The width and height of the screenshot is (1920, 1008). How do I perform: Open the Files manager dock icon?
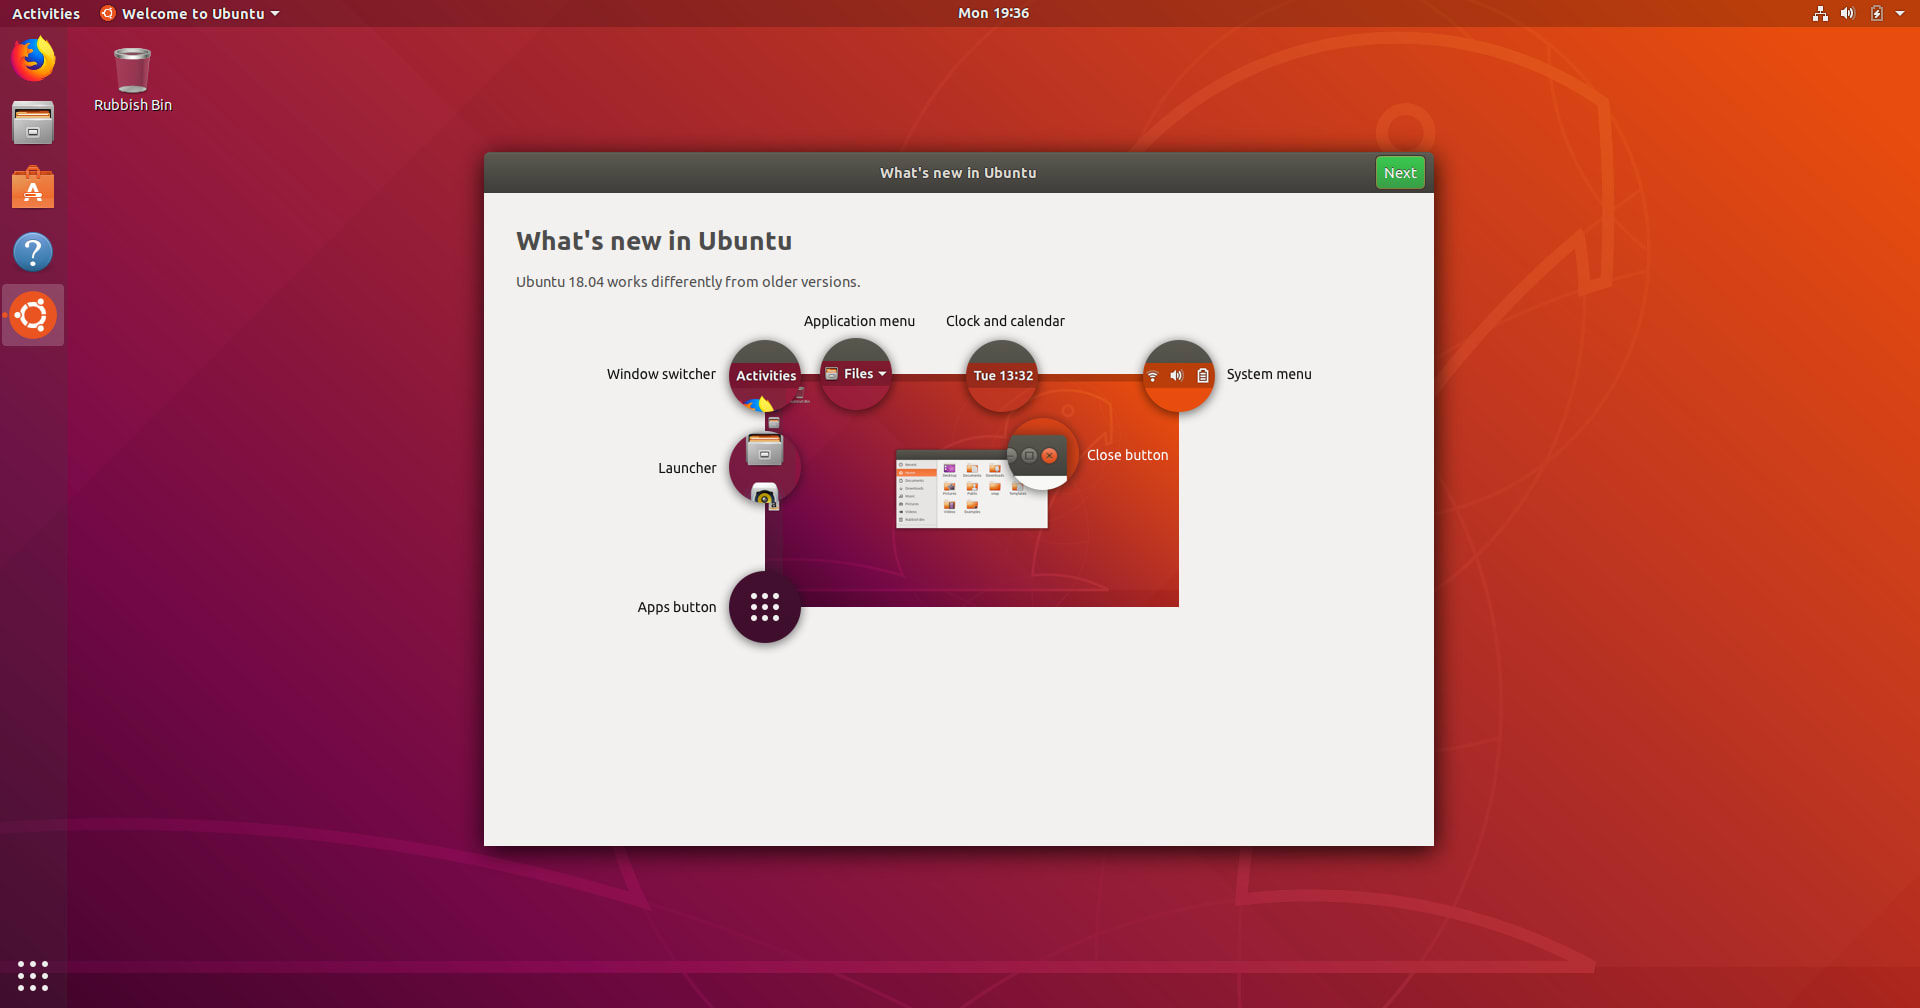point(33,123)
